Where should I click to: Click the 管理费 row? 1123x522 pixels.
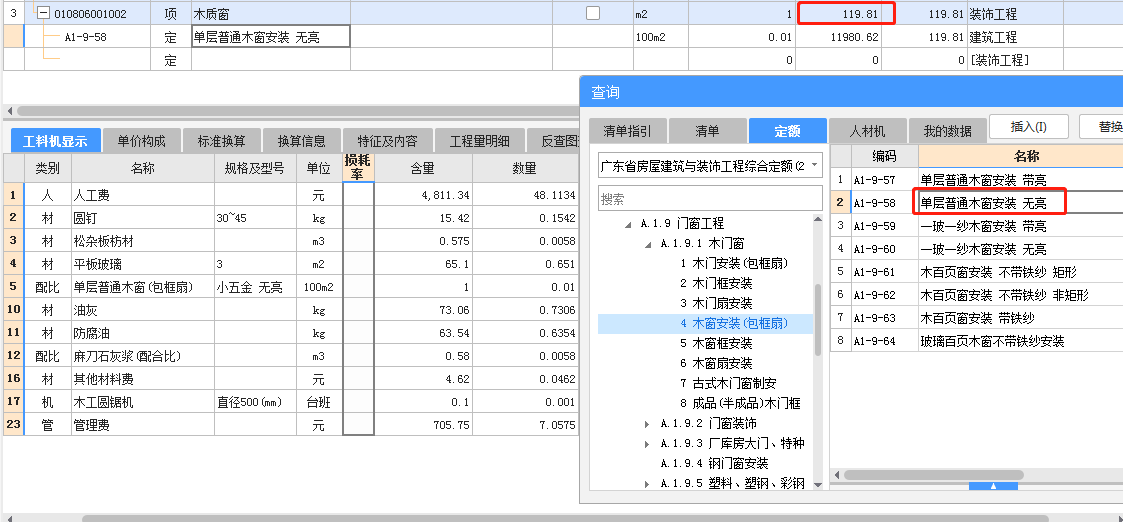(290, 425)
